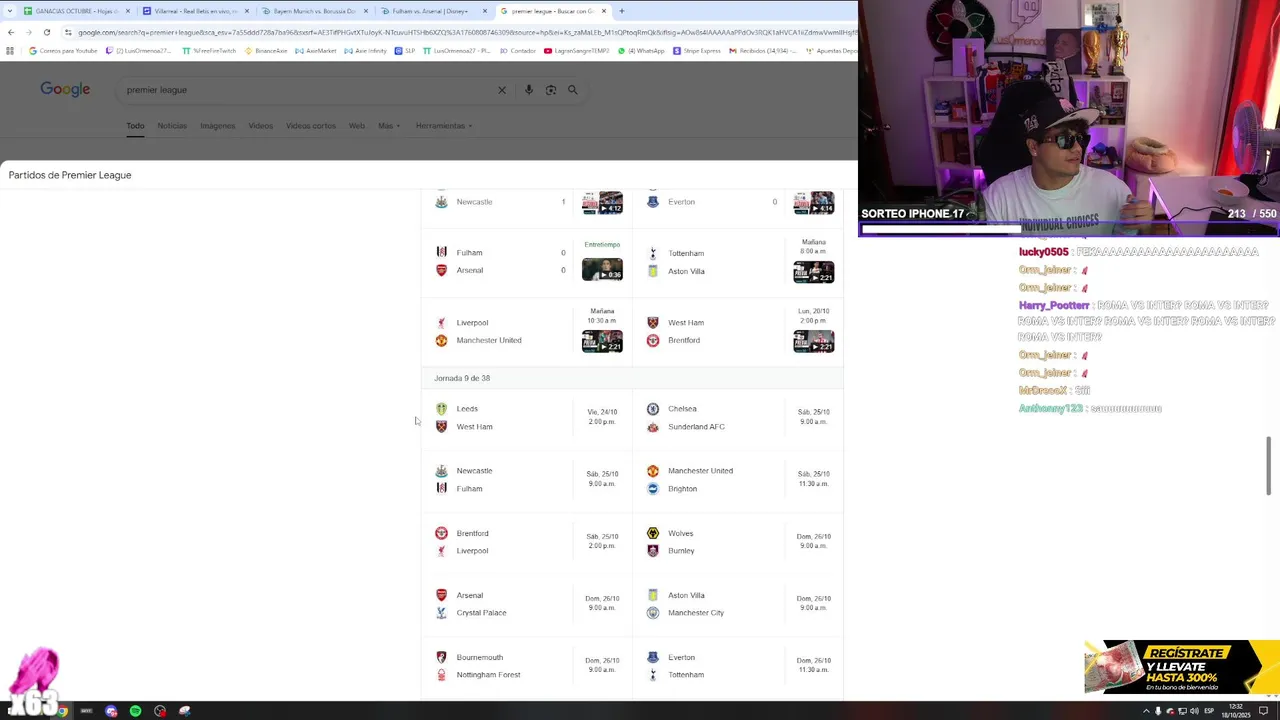Open the Wolves vs Burnley match

coord(738,542)
